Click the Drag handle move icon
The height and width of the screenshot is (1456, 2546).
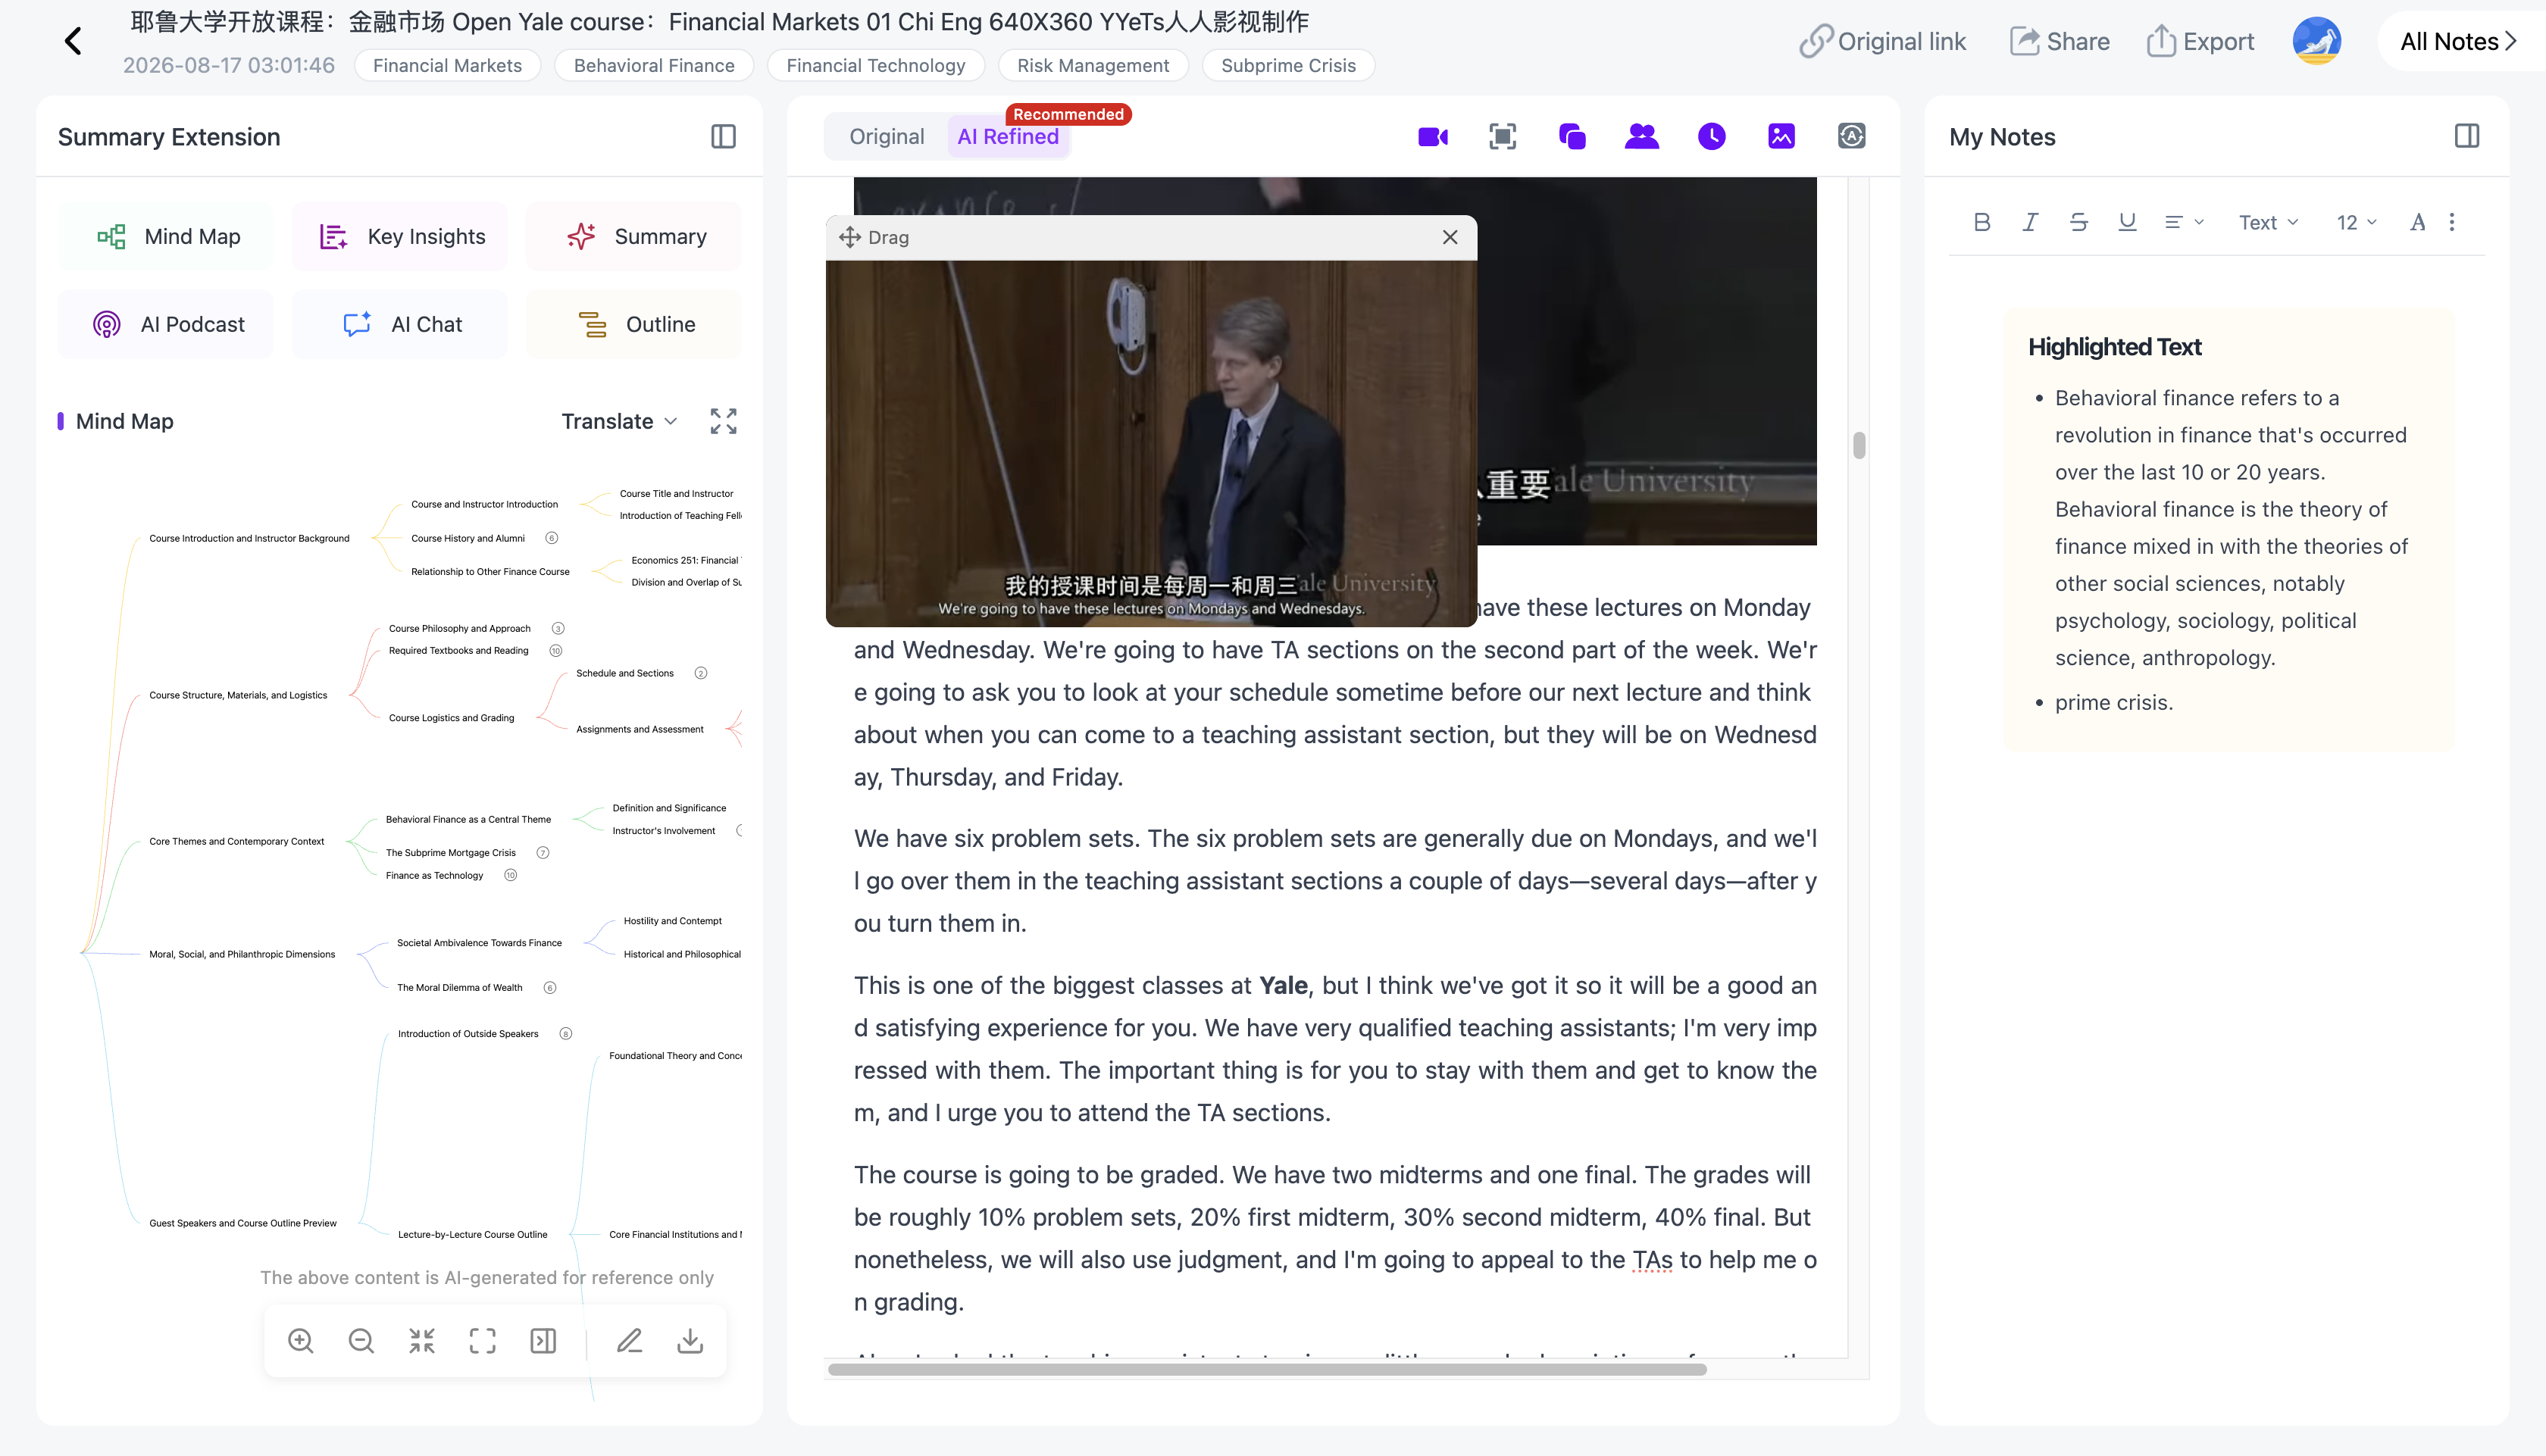click(850, 237)
